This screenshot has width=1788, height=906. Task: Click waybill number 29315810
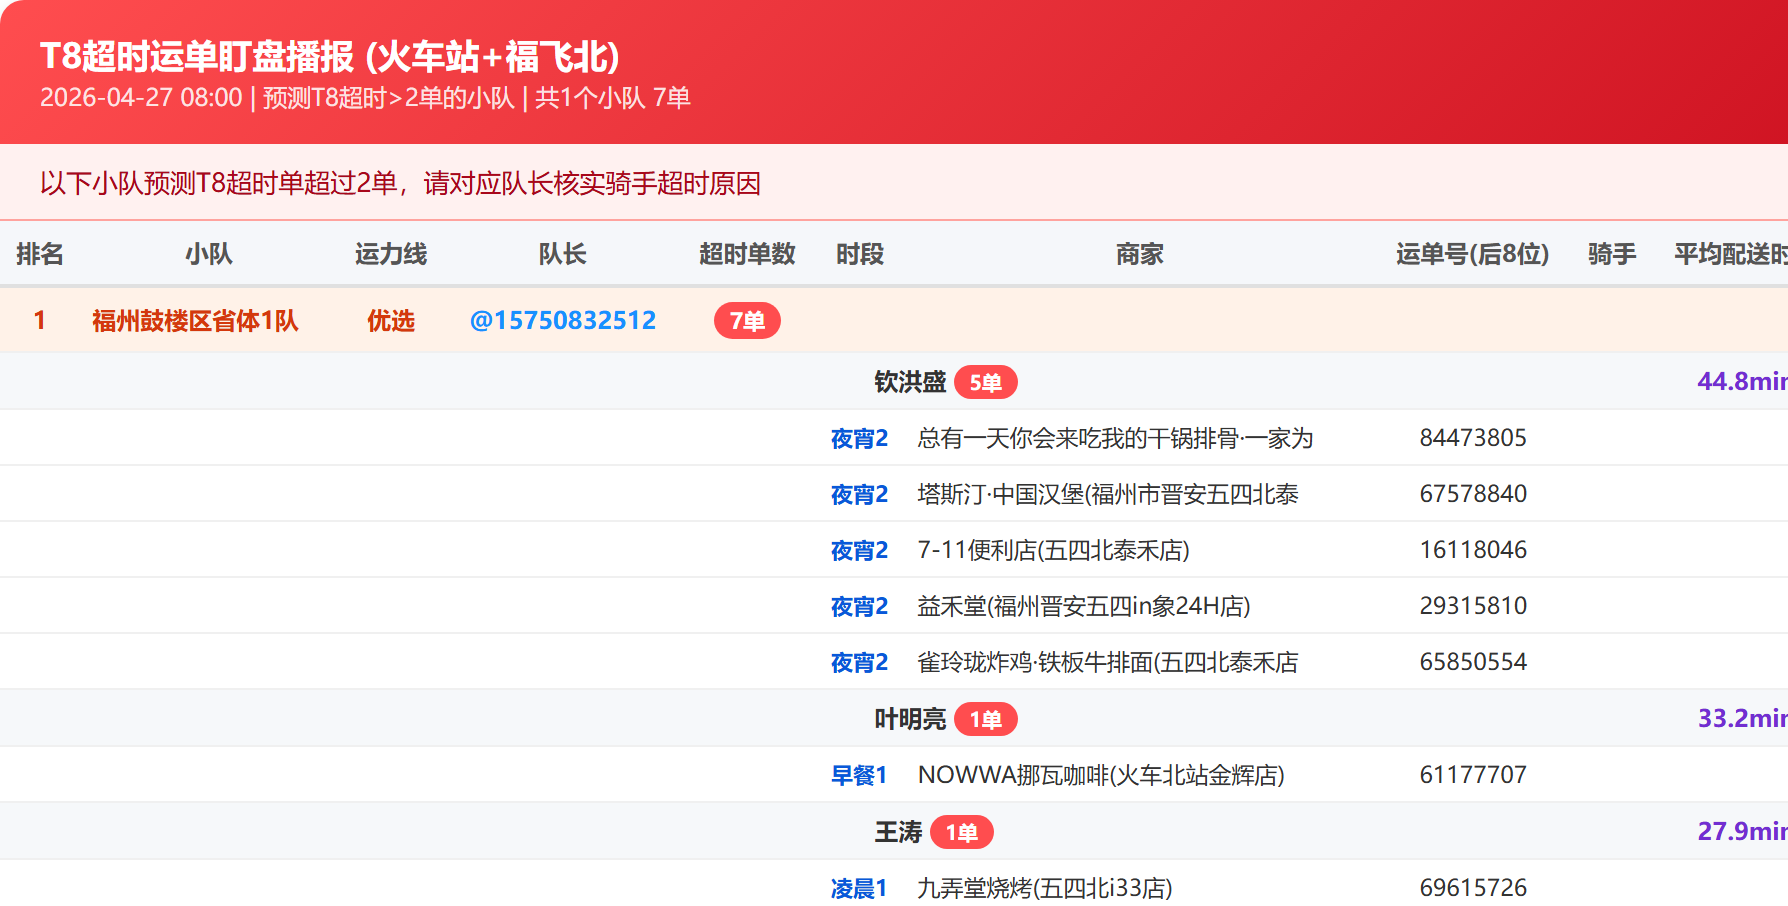[x=1473, y=606]
